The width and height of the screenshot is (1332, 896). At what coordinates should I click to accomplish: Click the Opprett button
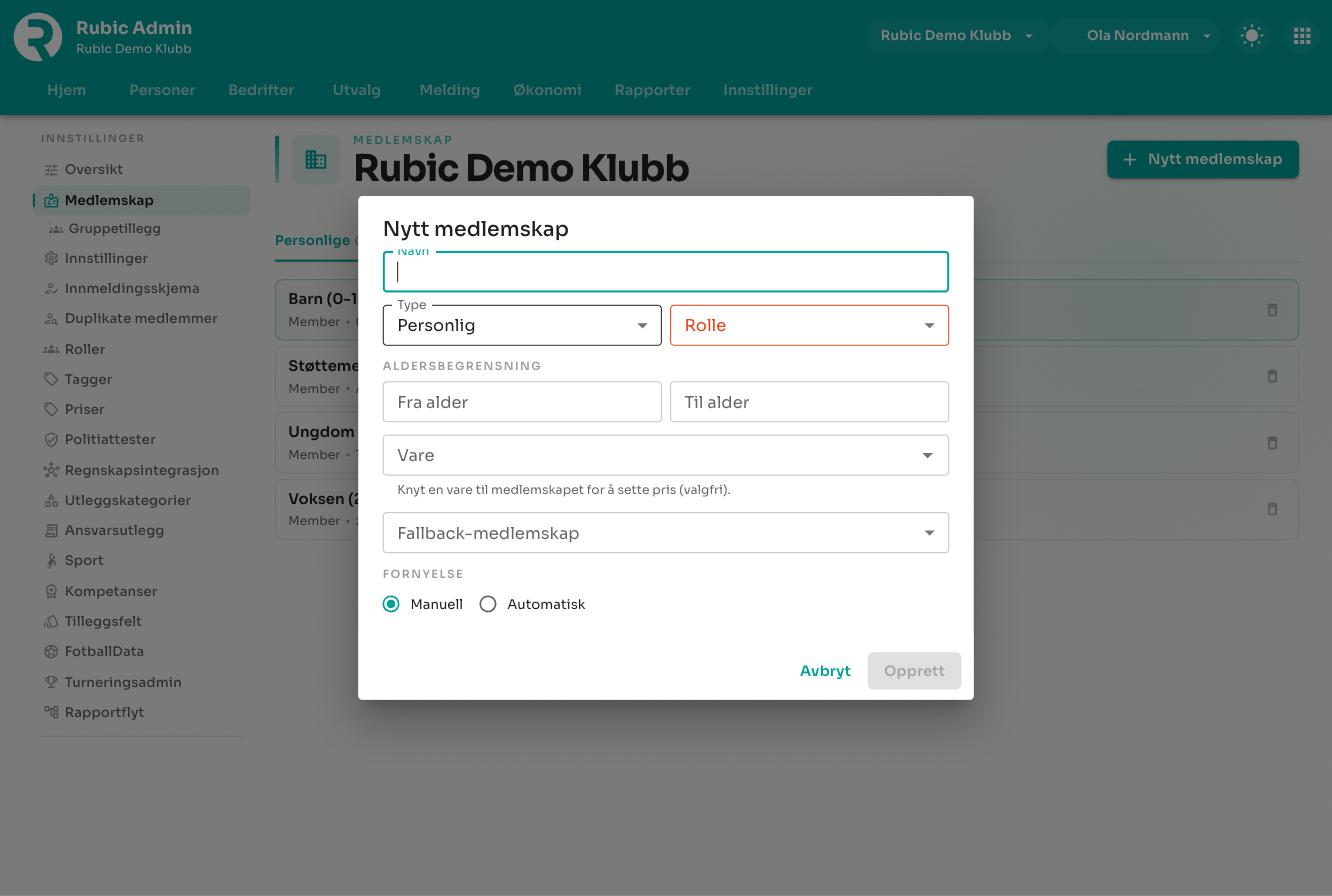[x=914, y=671]
